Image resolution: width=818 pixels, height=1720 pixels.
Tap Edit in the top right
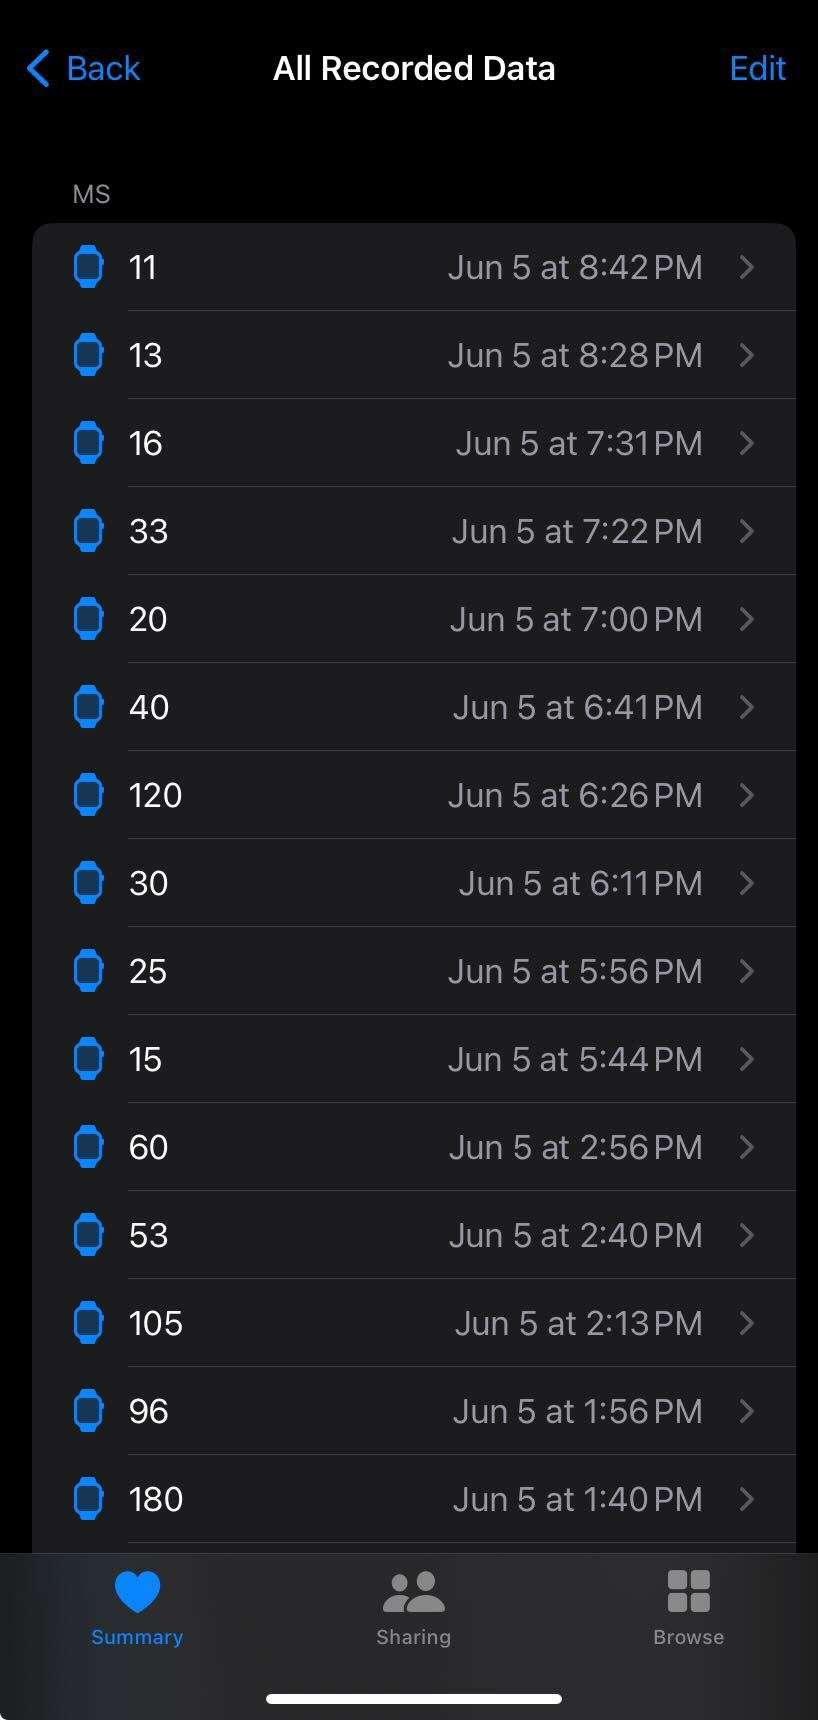coord(757,68)
